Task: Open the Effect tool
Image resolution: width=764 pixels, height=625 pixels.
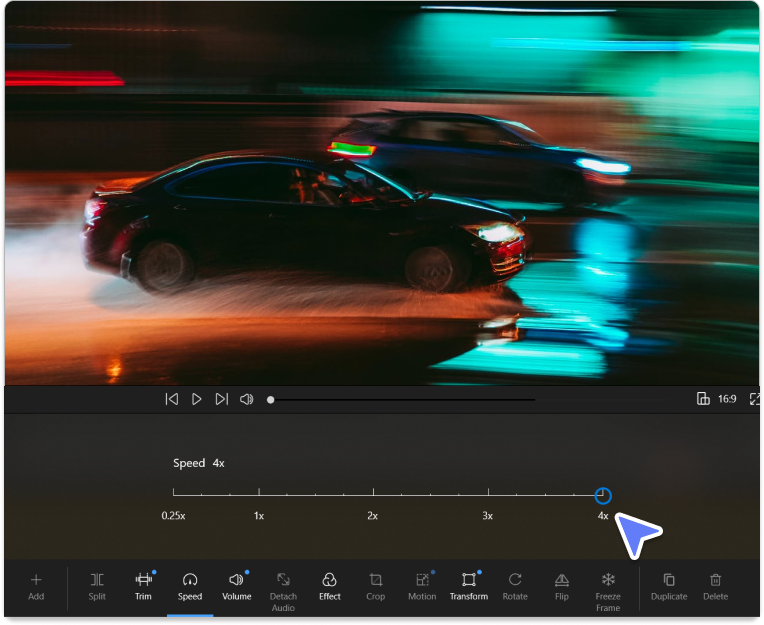Action: coord(330,587)
